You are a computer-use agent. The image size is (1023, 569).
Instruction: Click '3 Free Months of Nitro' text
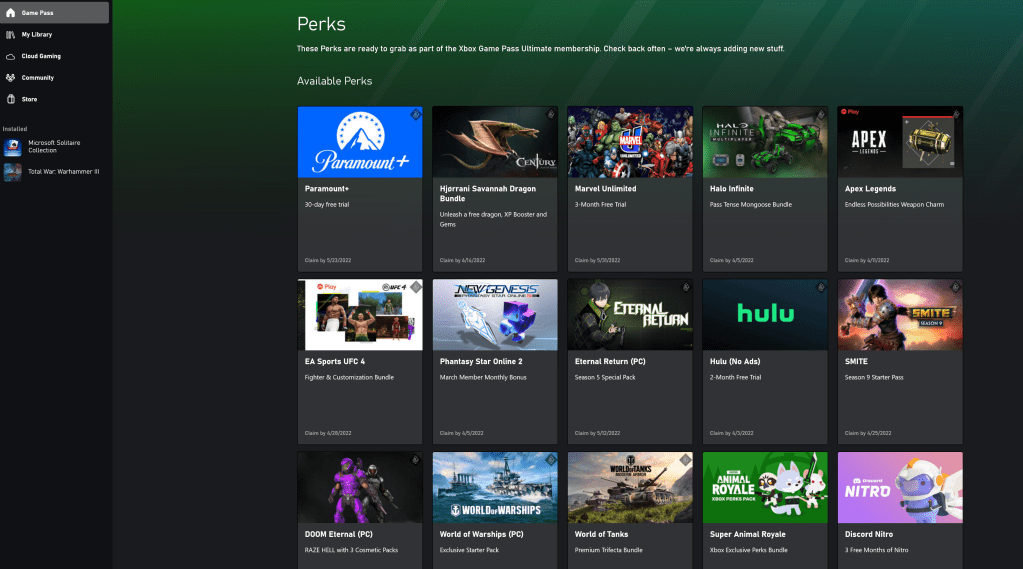[876, 550]
